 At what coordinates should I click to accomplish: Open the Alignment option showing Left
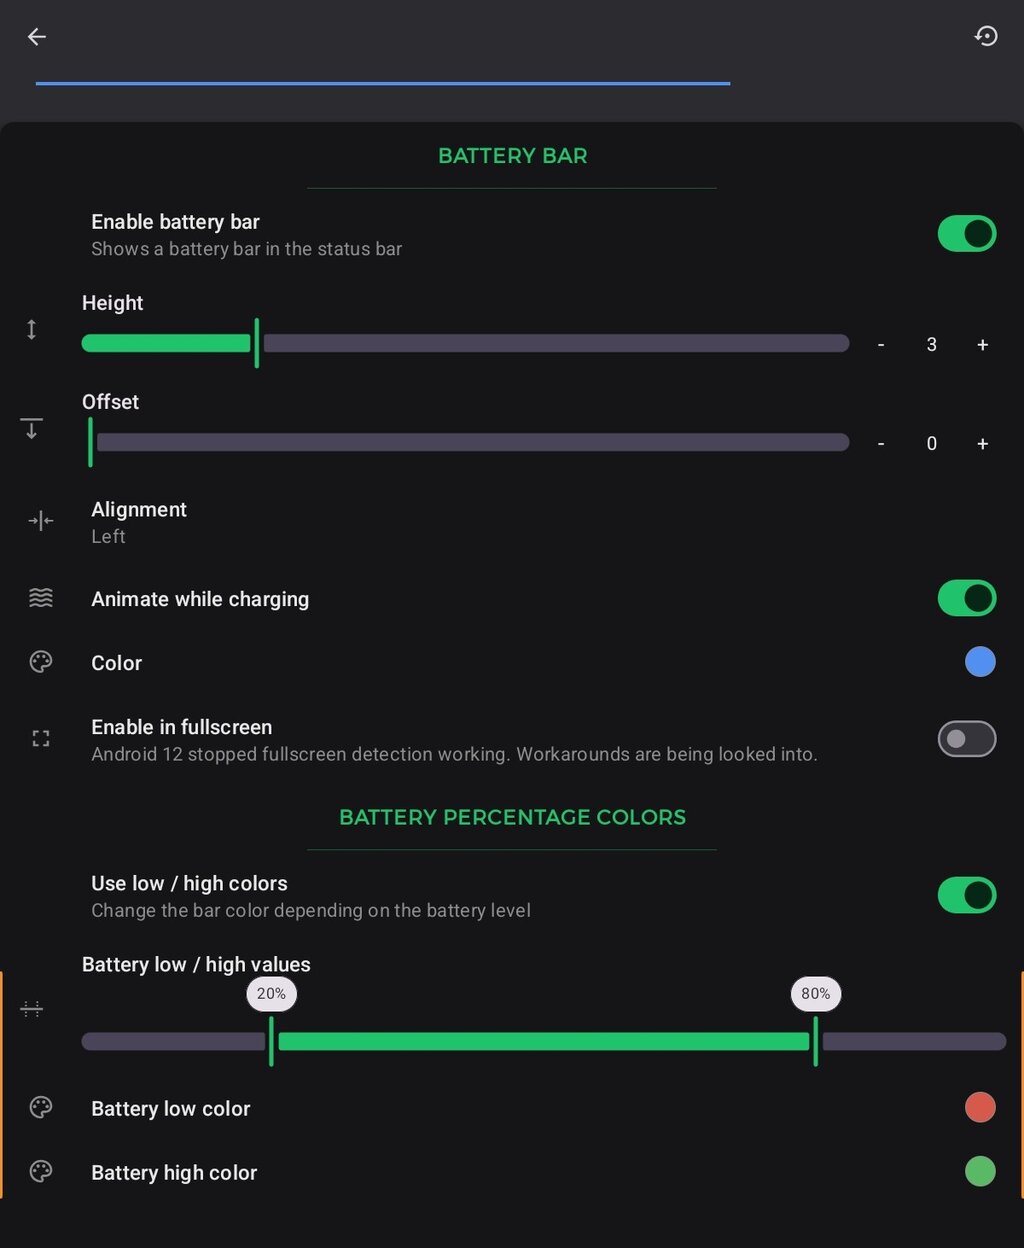click(x=140, y=522)
